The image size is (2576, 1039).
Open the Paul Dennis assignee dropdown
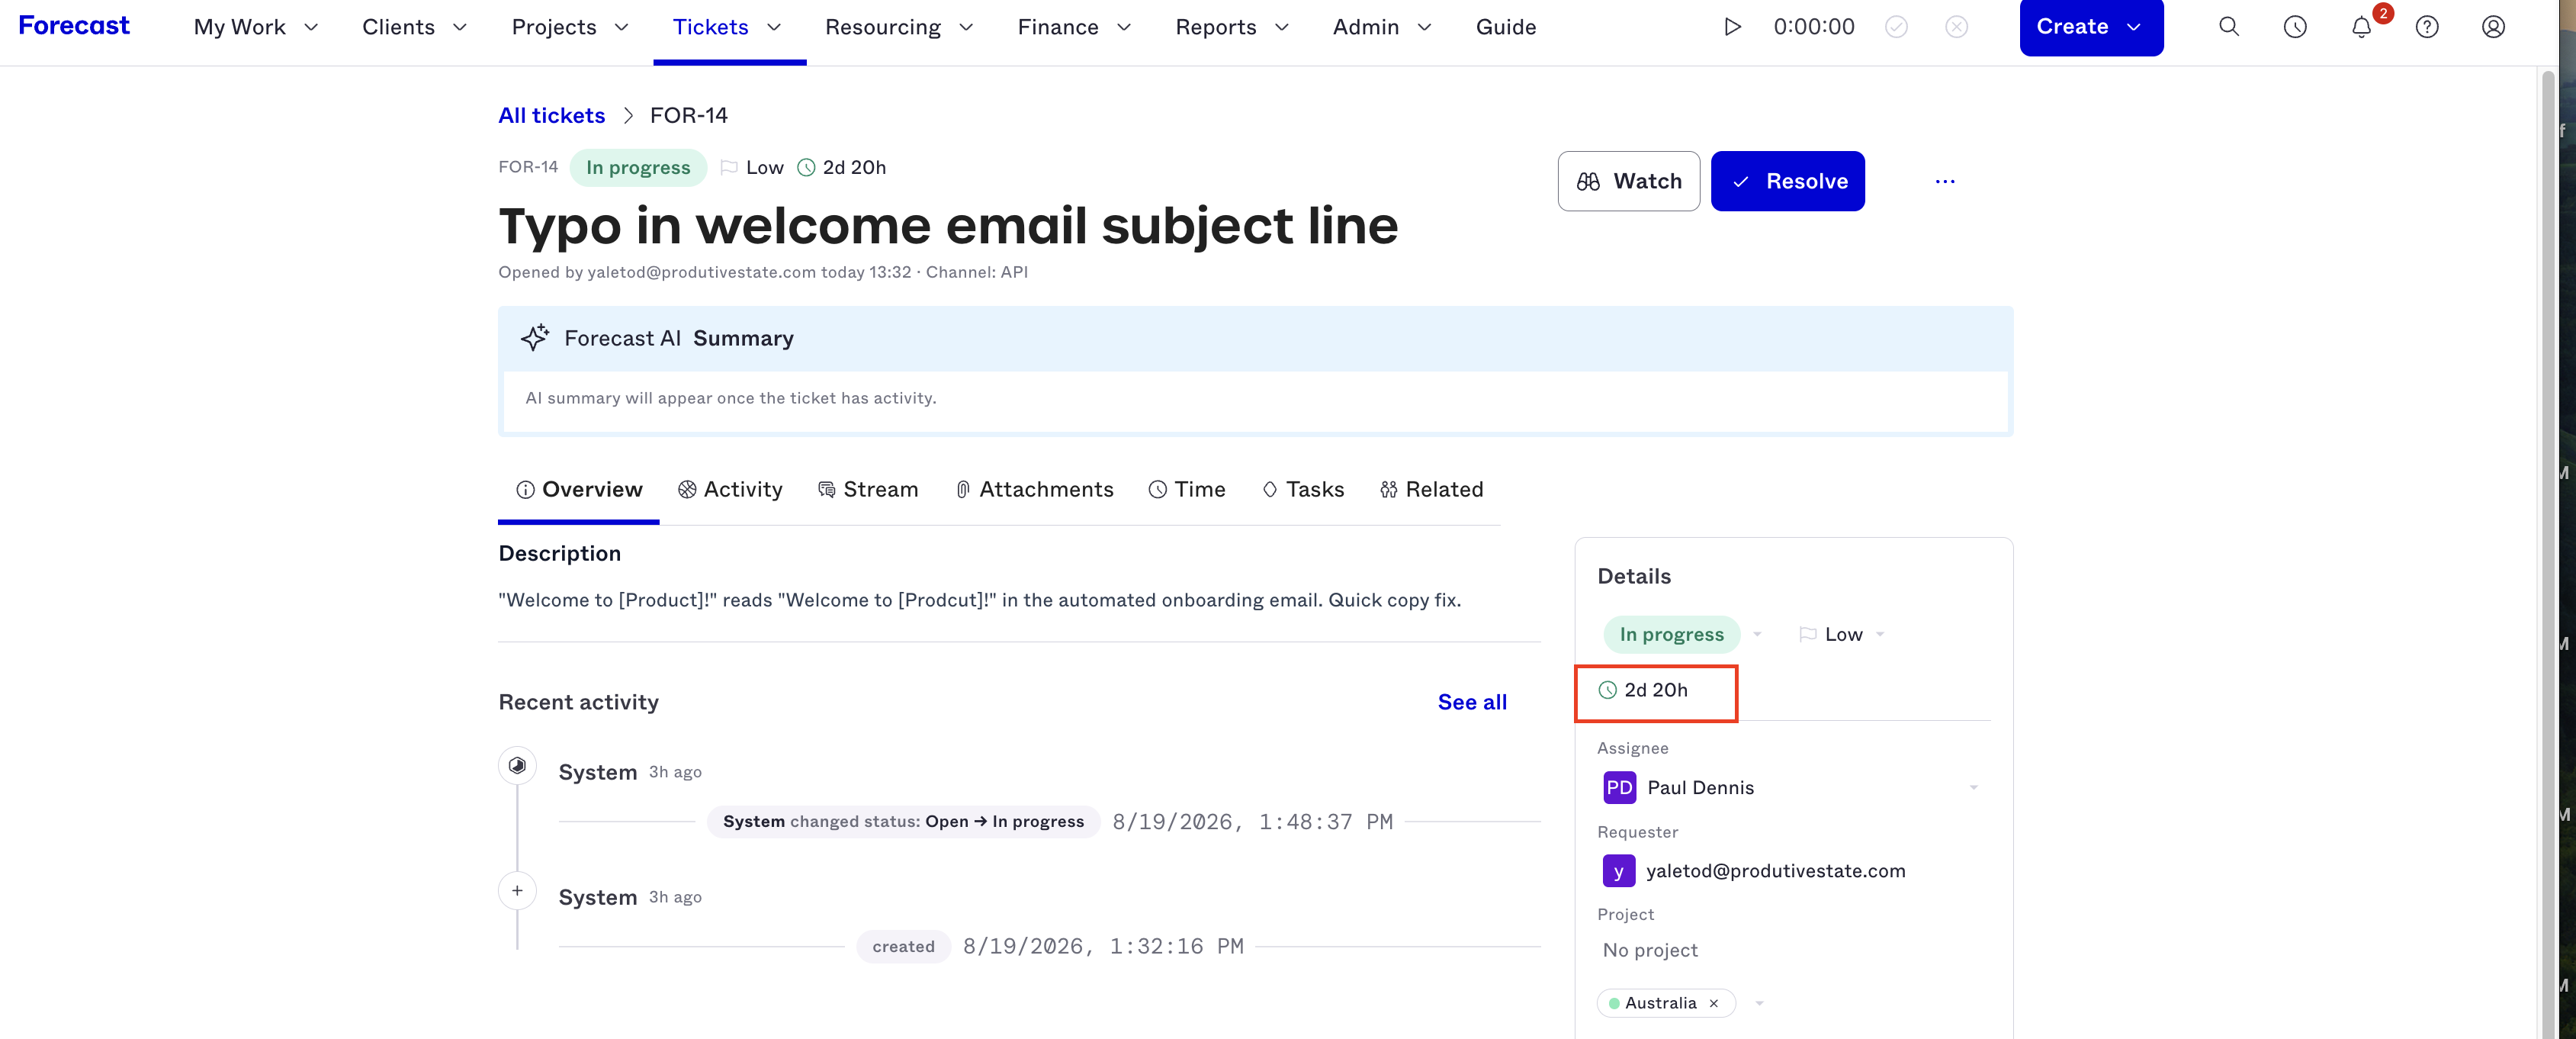pos(1792,787)
